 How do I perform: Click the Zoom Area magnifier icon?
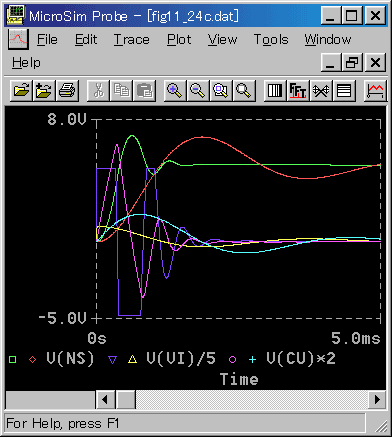[221, 90]
